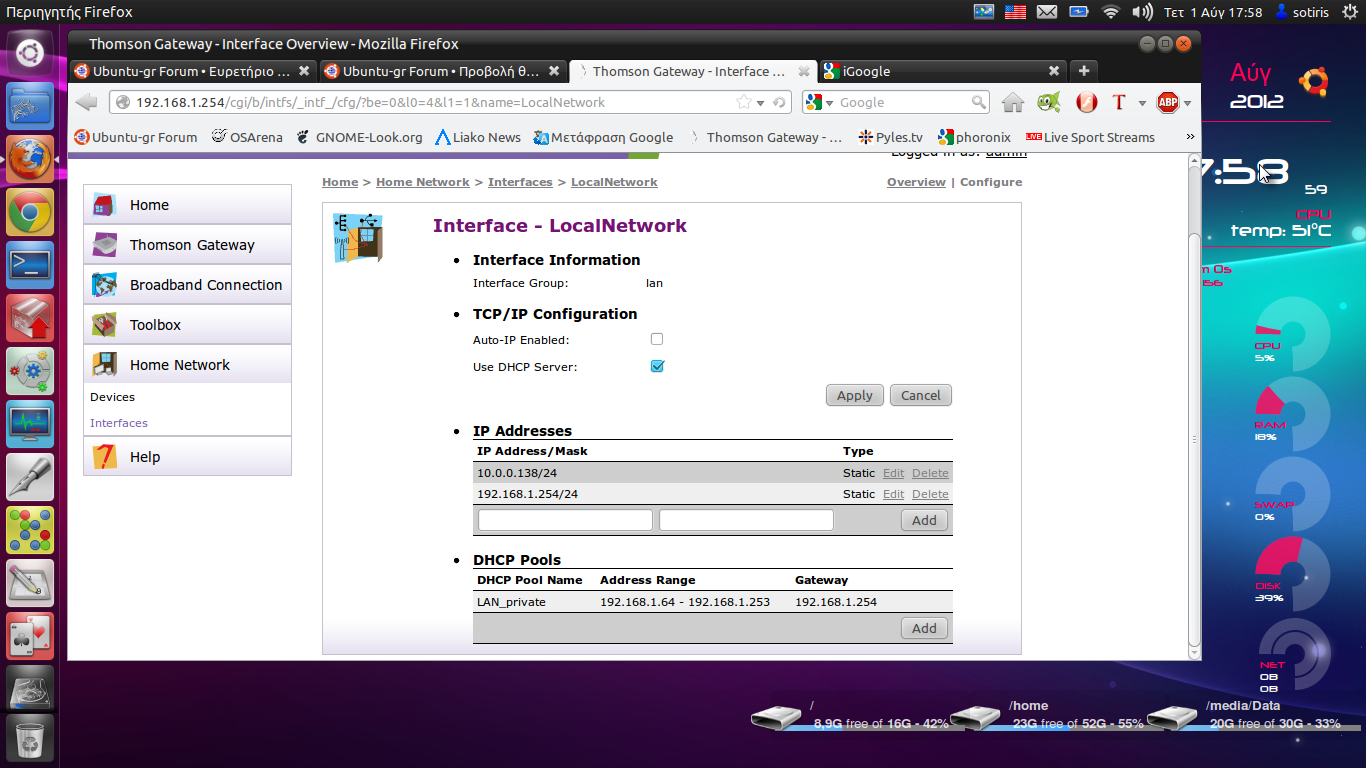Show more bookmarks with the chevron

point(1189,137)
